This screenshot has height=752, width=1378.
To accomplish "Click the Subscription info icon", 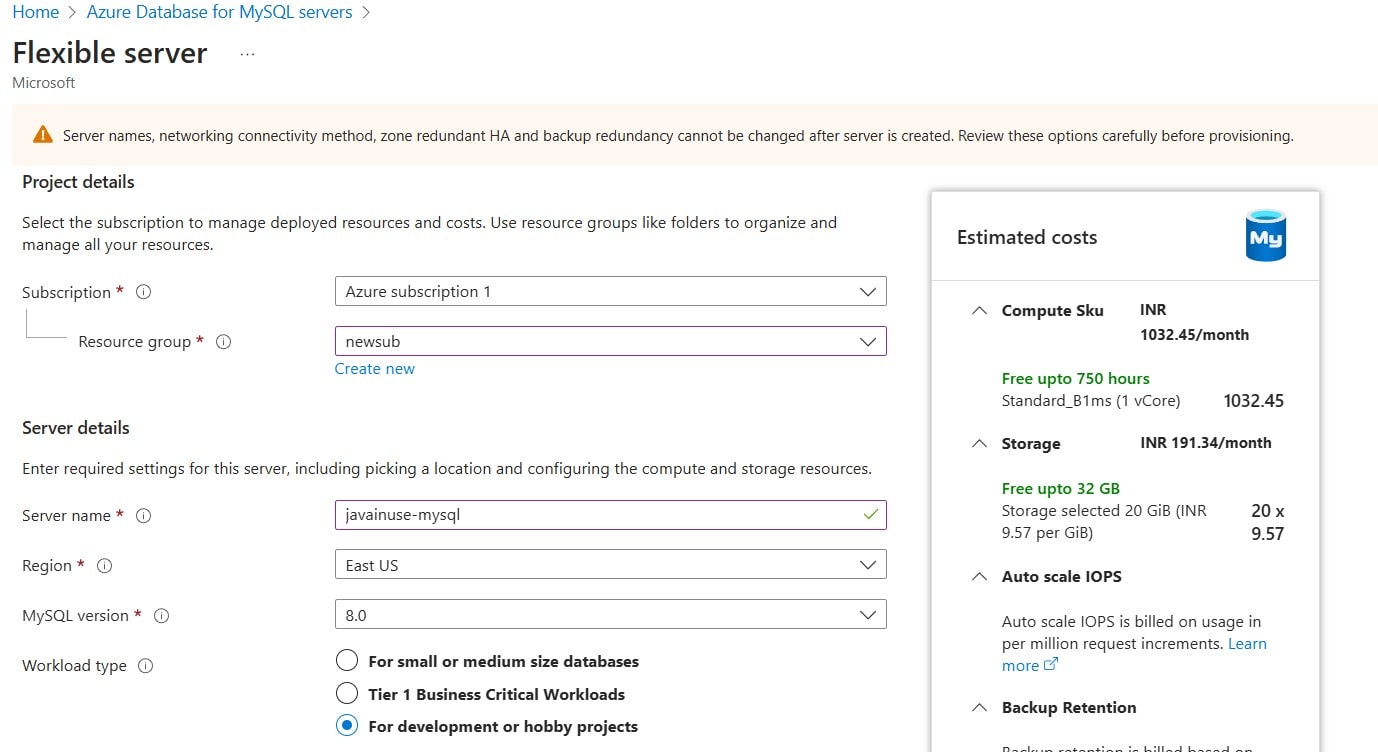I will 144,292.
